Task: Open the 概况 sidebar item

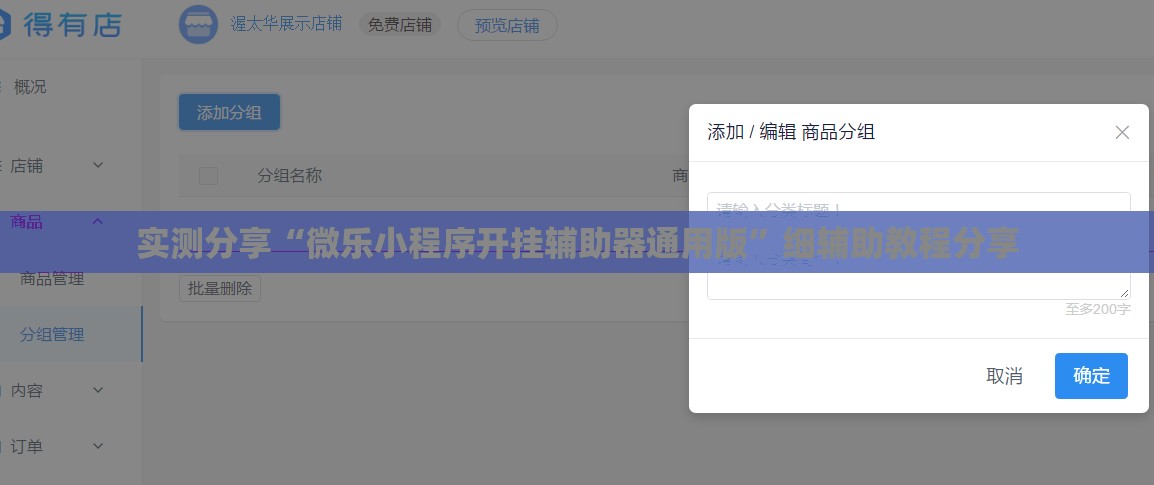Action: tap(30, 87)
